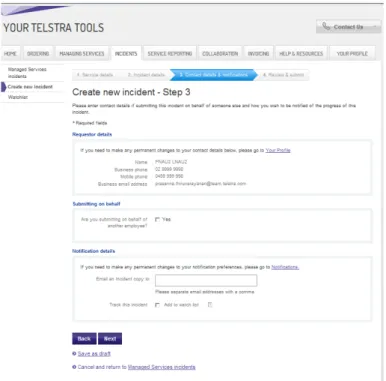Enable the Add to watch list checkbox
Screen dimensions: 386x381
[x=157, y=305]
